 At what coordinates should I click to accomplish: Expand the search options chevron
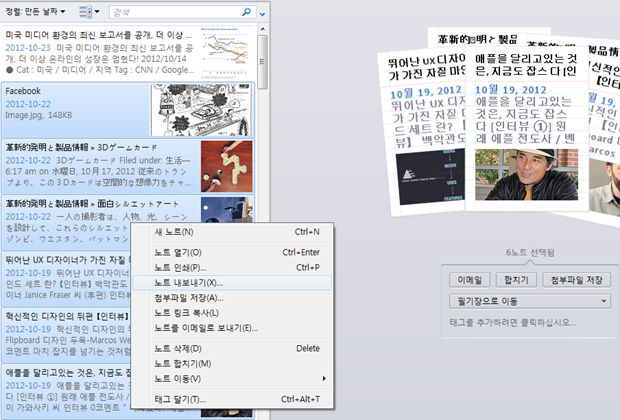pyautogui.click(x=262, y=14)
